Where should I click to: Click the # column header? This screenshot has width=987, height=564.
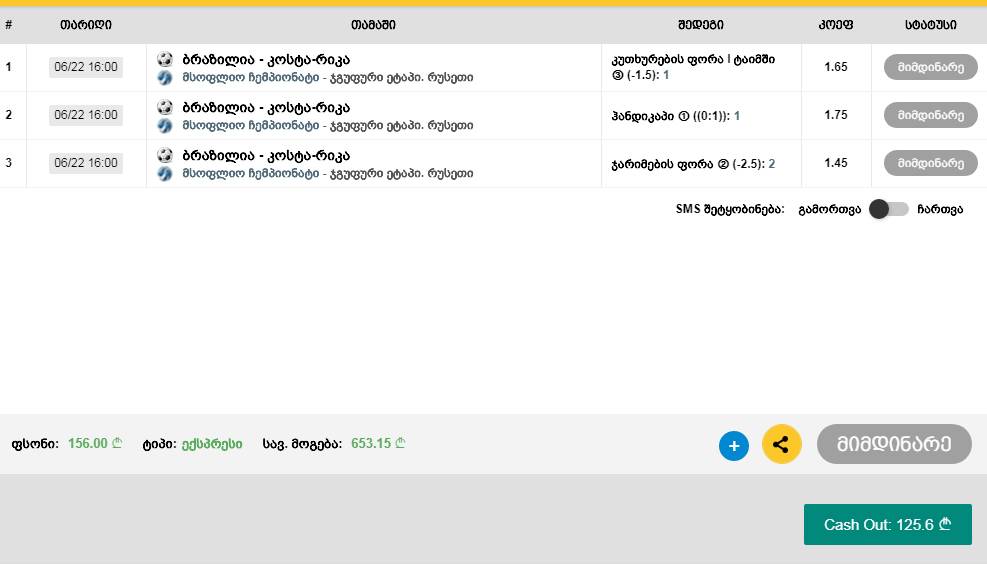coord(9,25)
